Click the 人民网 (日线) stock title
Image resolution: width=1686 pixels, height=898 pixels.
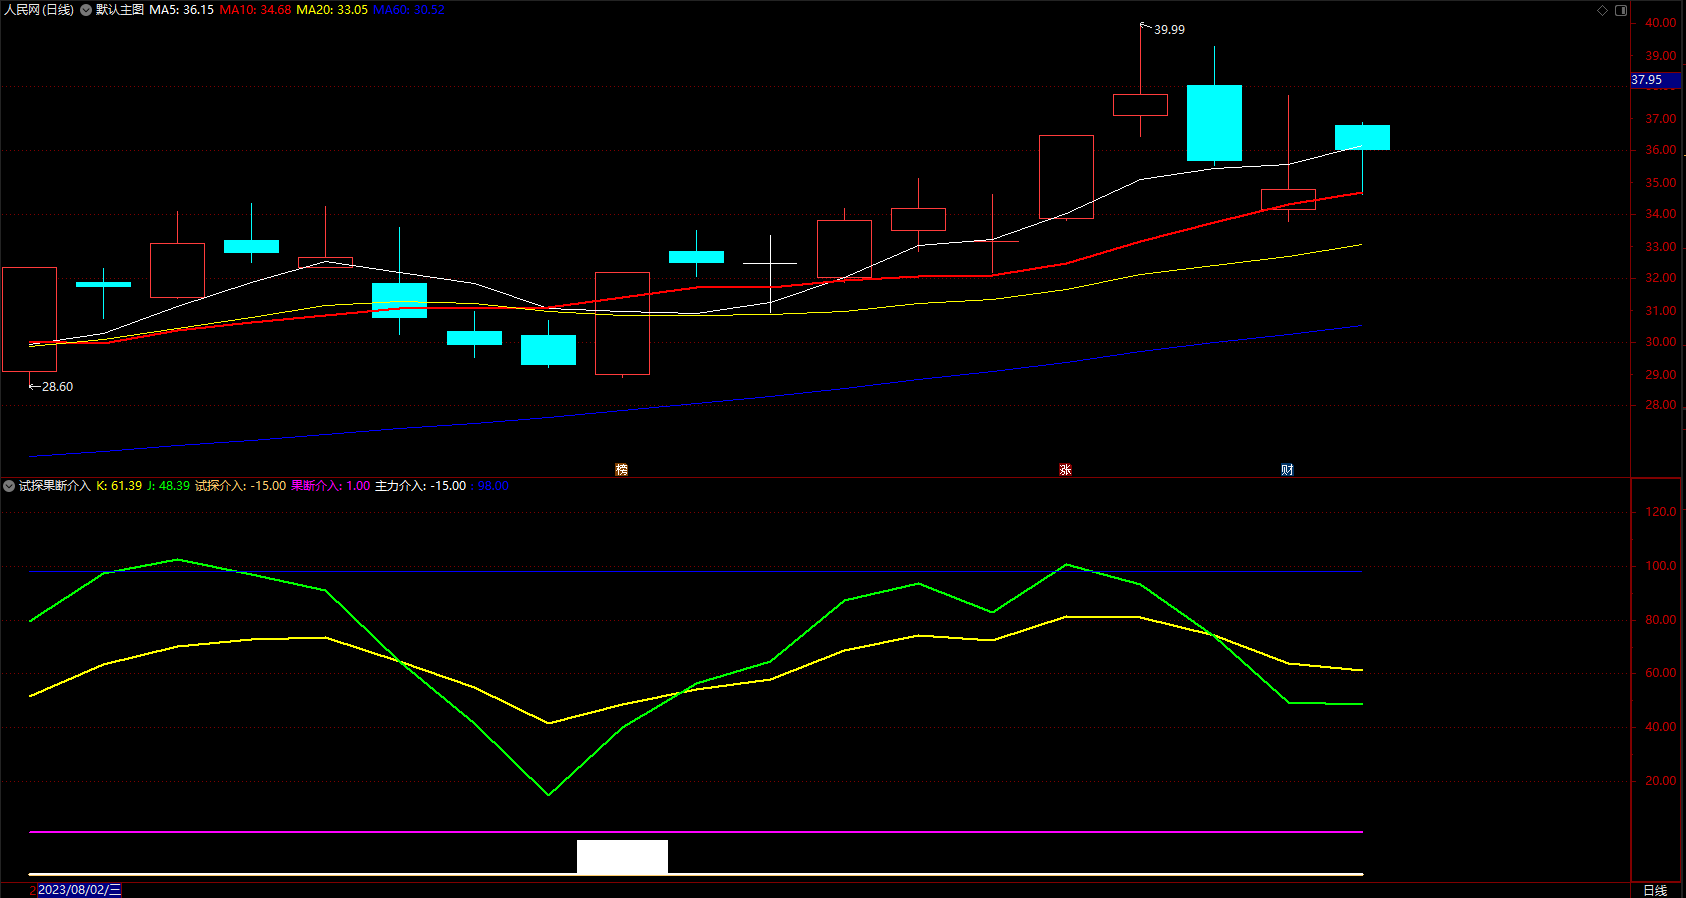click(x=39, y=10)
